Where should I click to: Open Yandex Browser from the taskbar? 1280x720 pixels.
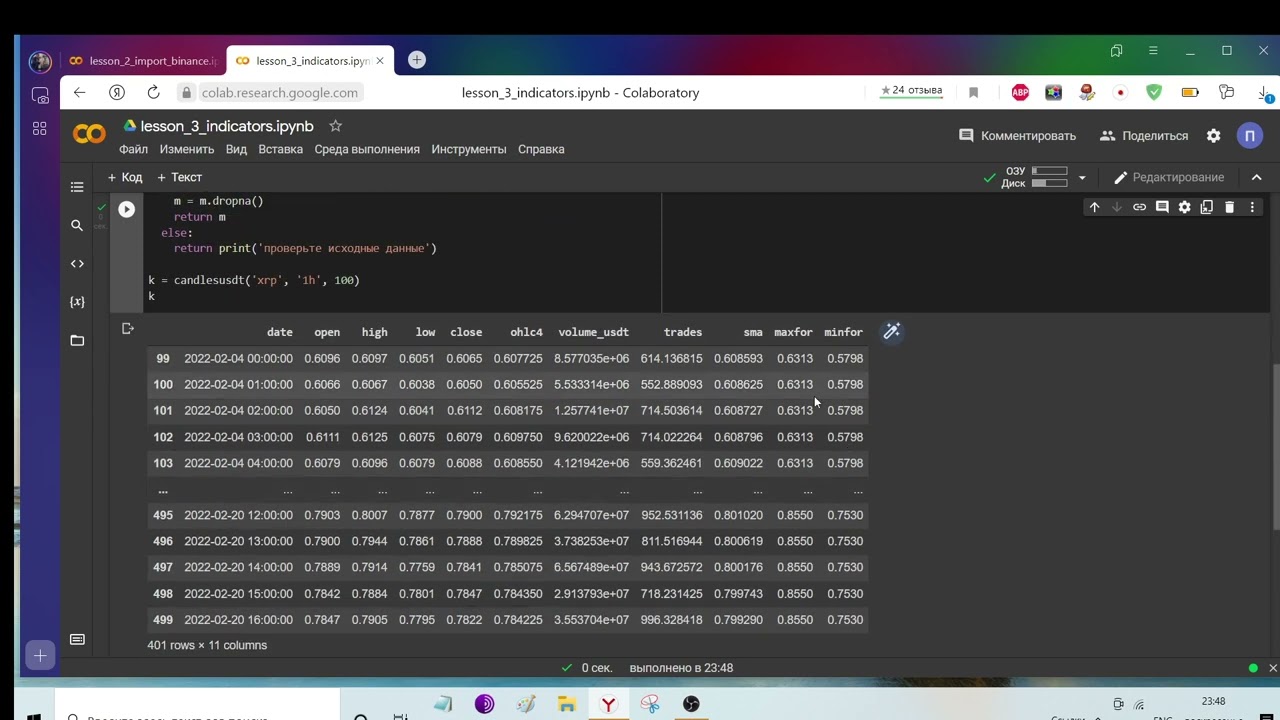pyautogui.click(x=608, y=705)
